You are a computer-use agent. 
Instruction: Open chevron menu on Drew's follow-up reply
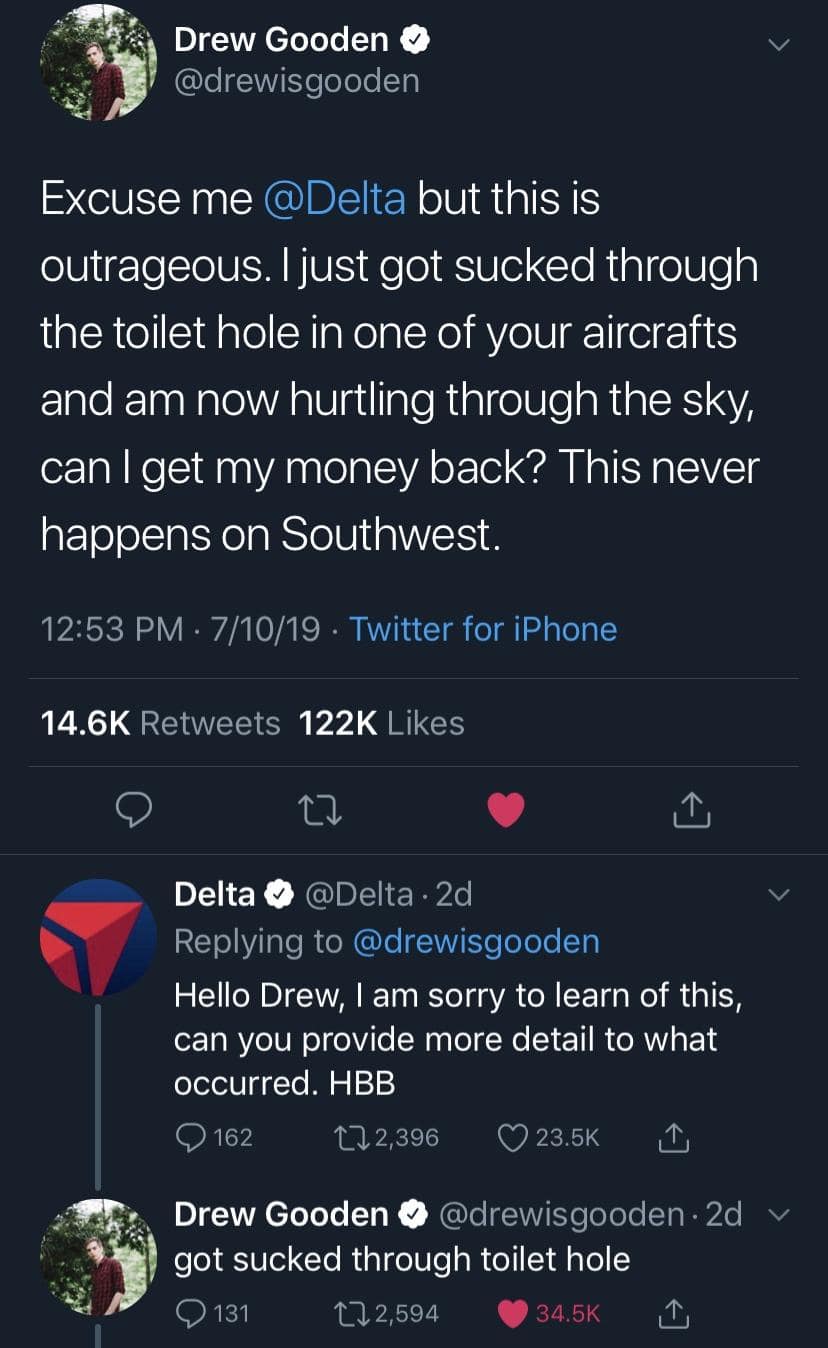(779, 1215)
